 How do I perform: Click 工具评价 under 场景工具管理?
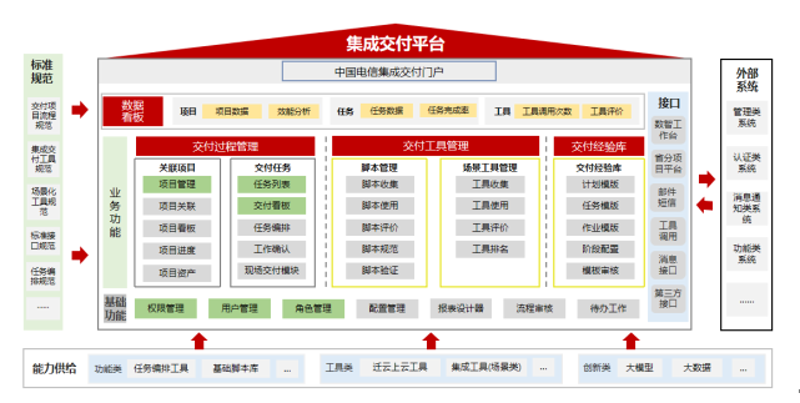(490, 228)
